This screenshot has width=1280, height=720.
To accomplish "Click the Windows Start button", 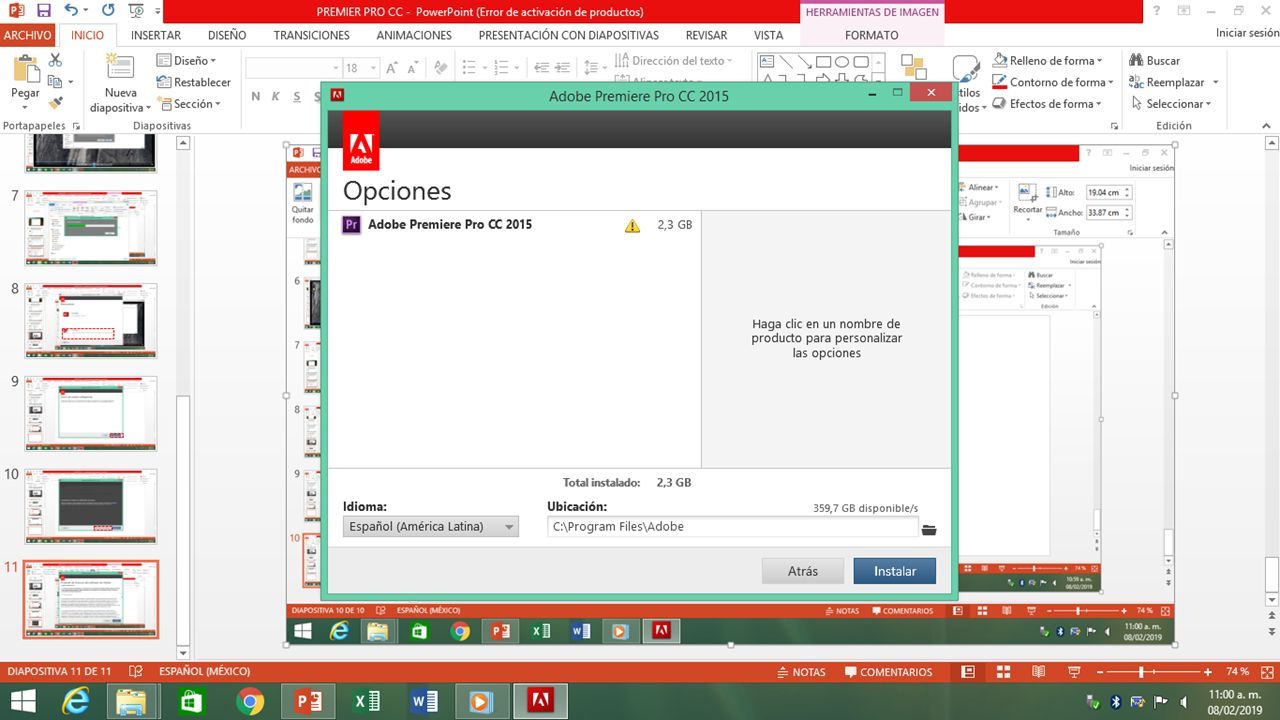I will (22, 702).
